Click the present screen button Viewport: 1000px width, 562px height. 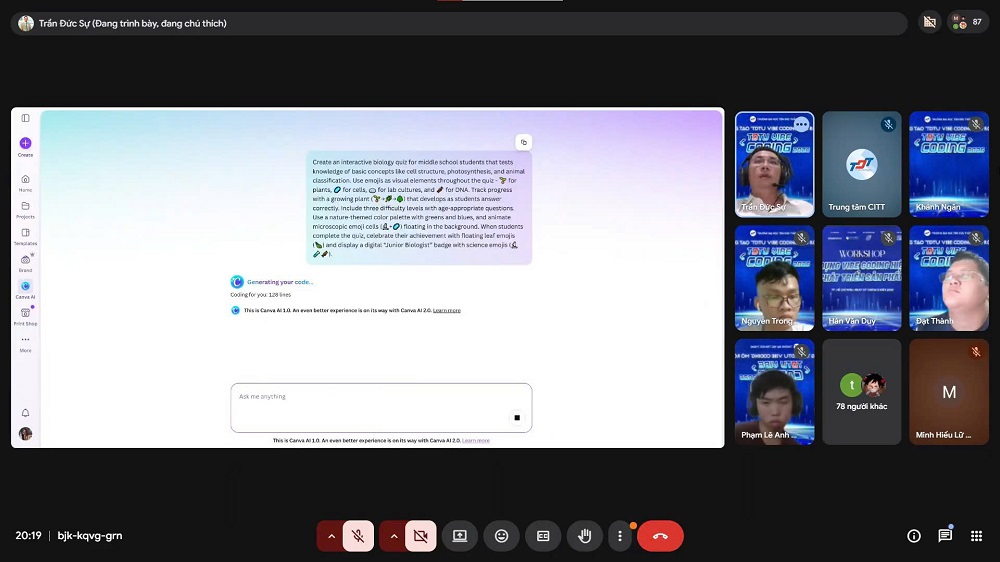coord(460,536)
